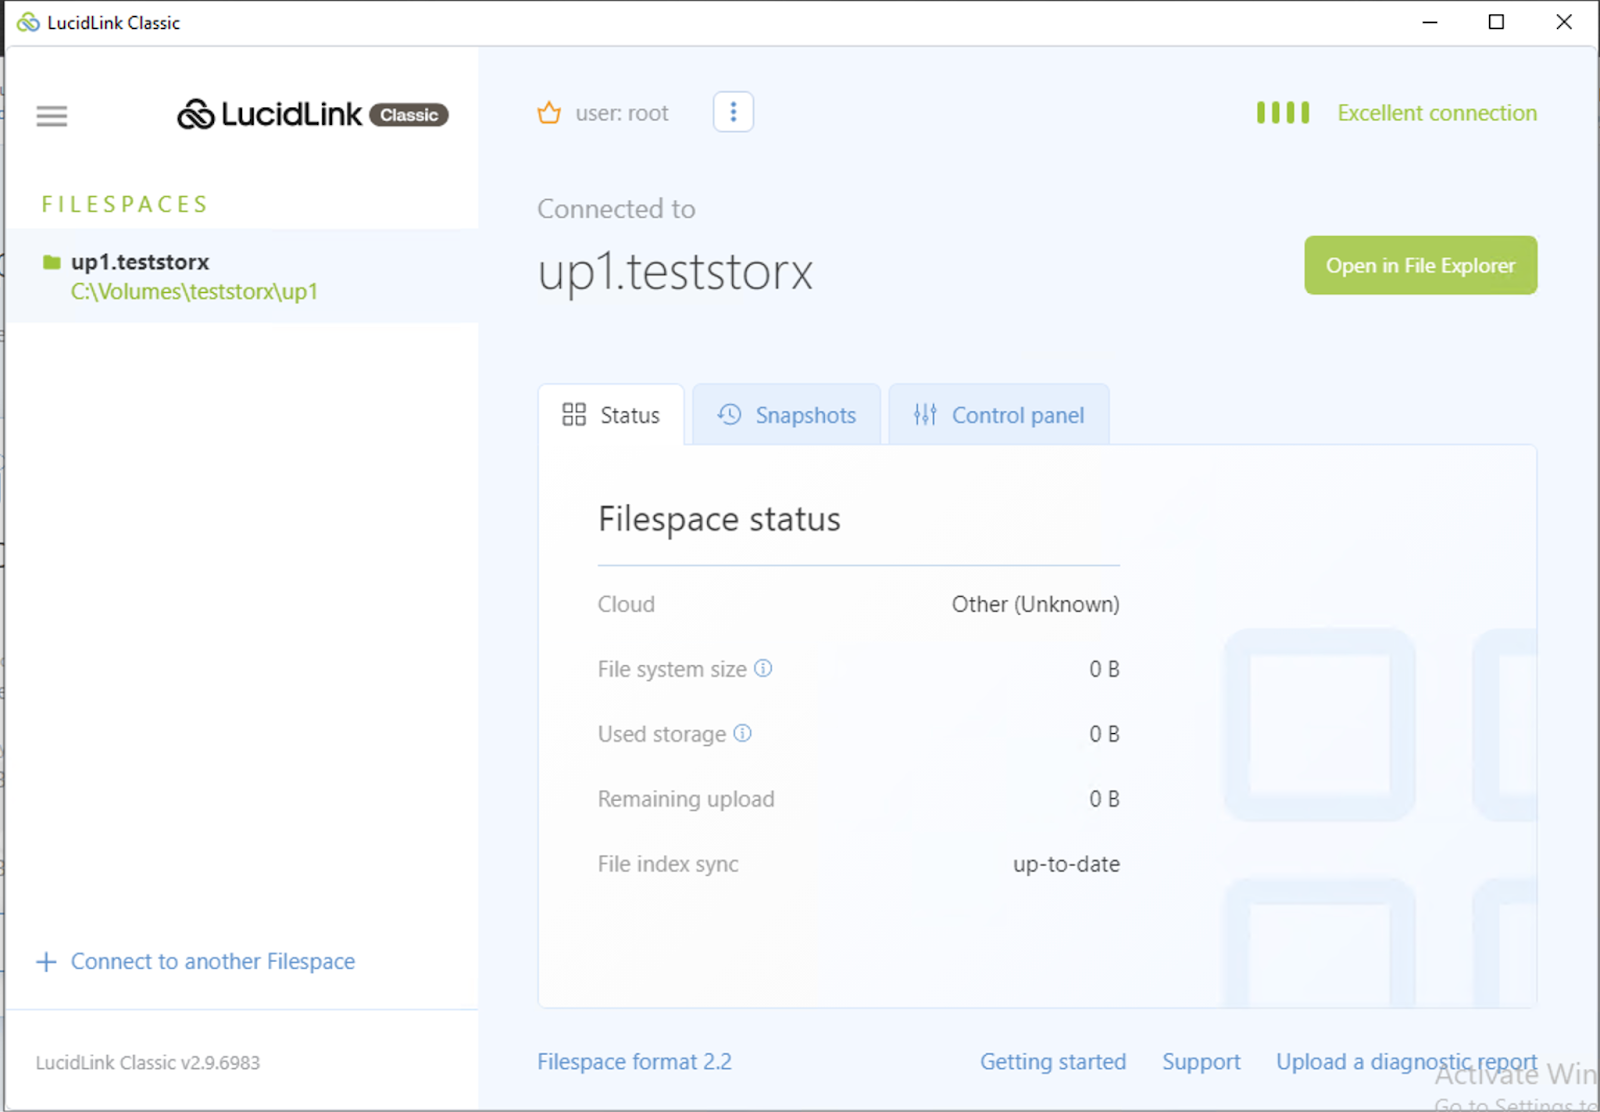Click the plus icon to add a Filespace

pyautogui.click(x=46, y=962)
